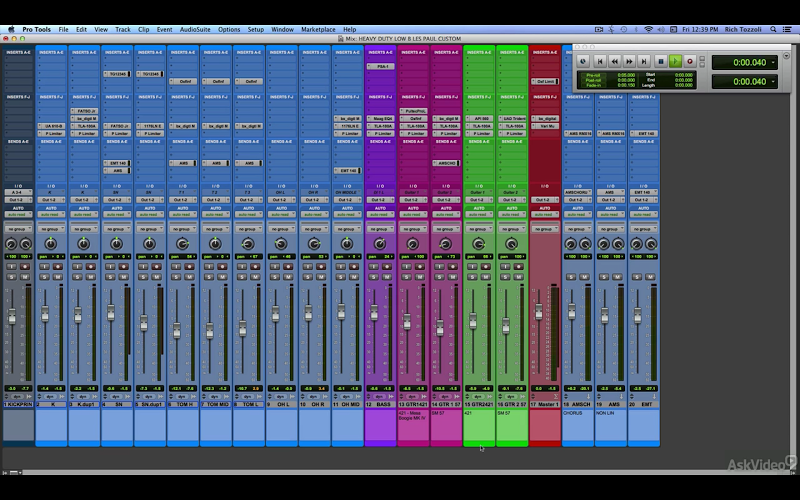This screenshot has height=500, width=800.
Task: Click the pan knob on BASS track
Action: pos(380,244)
